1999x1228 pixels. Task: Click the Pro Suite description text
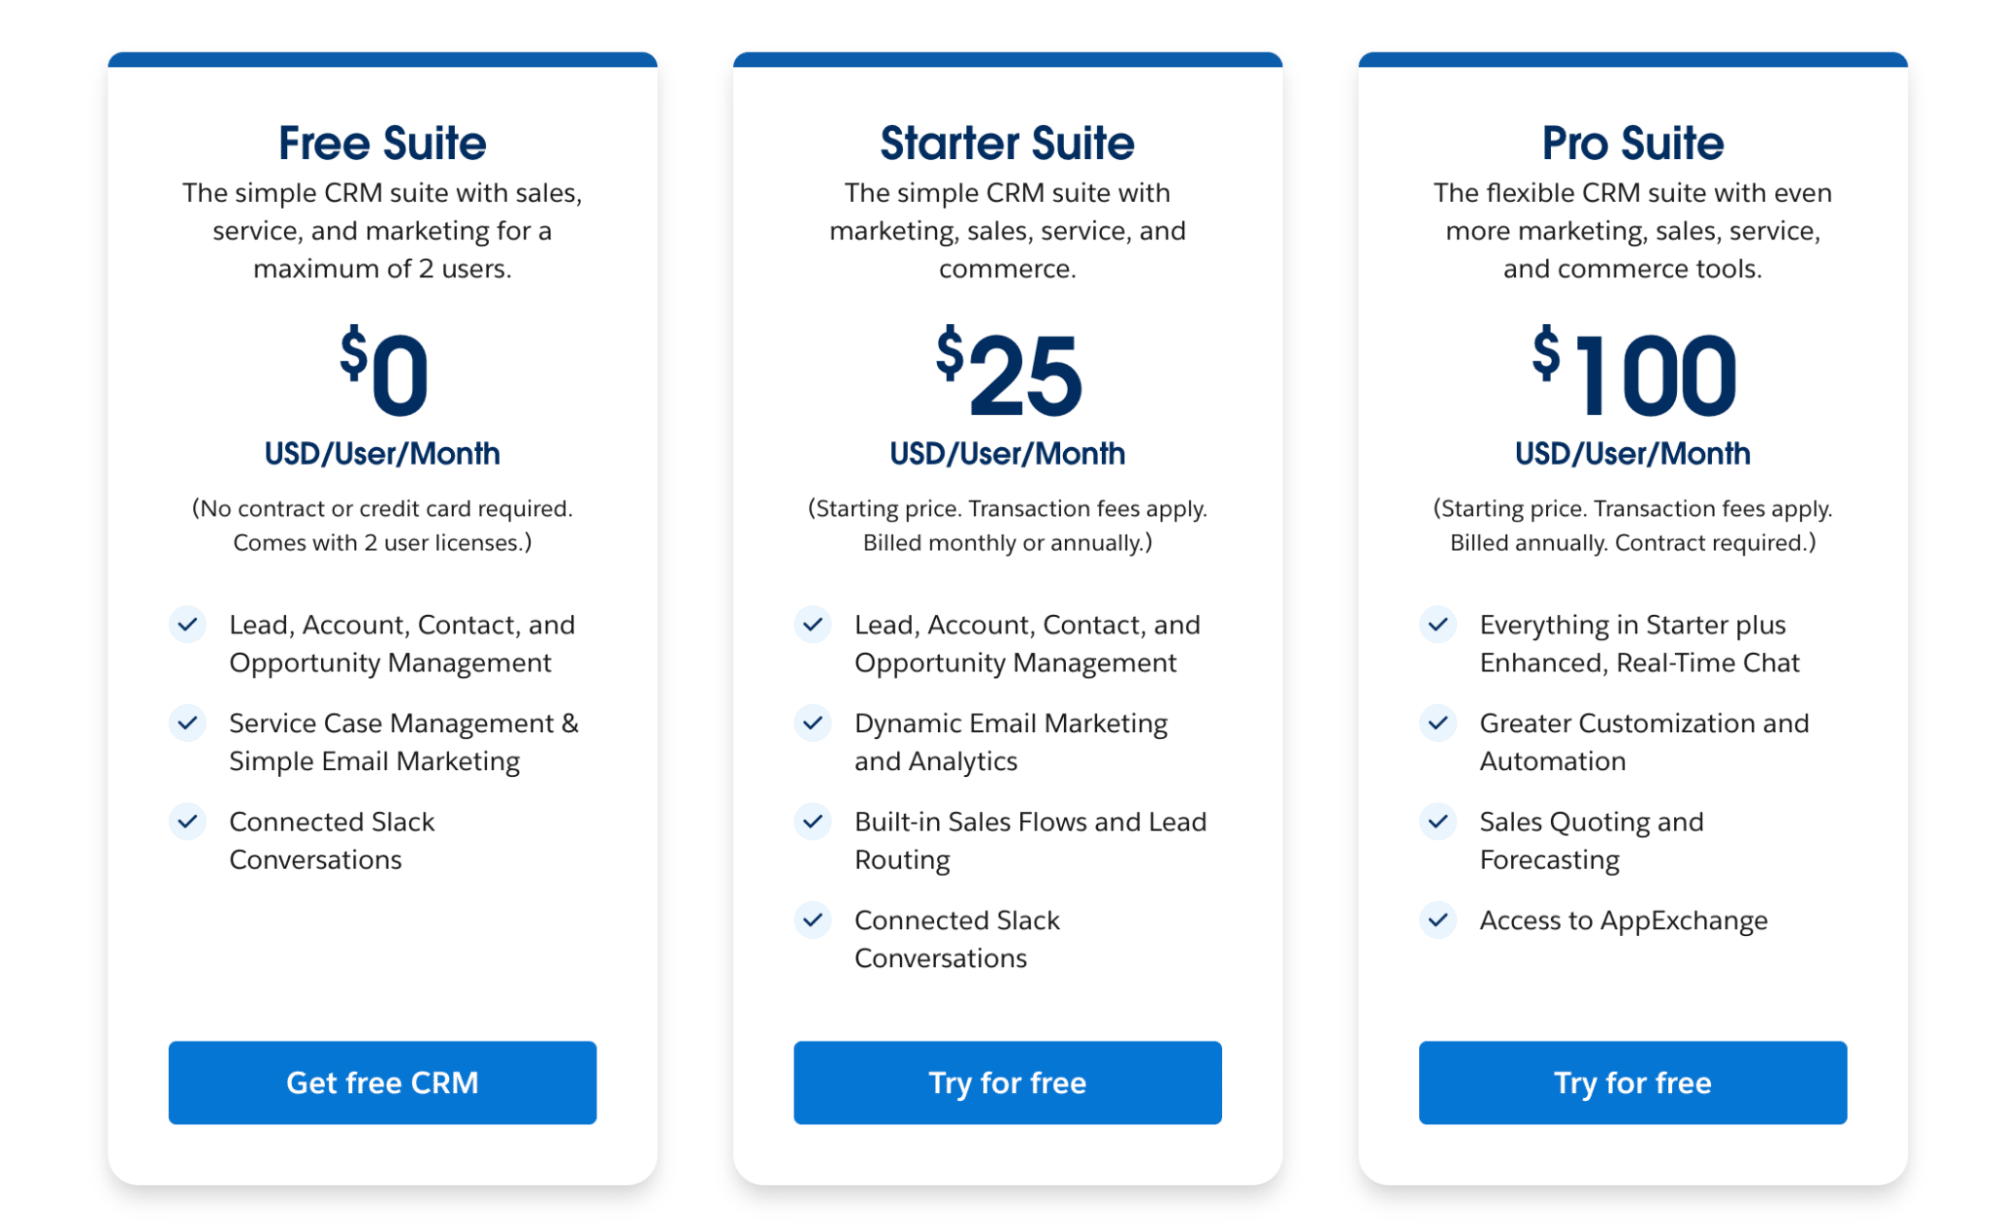(x=1632, y=230)
